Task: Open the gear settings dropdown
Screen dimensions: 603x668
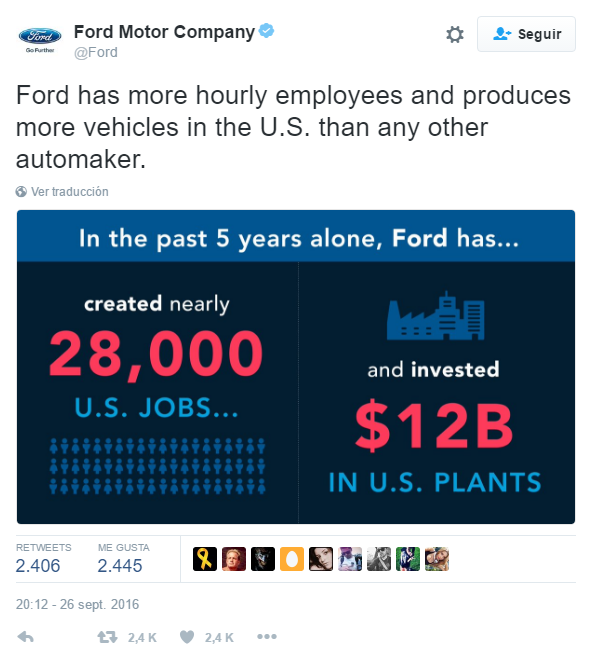Action: tap(455, 35)
